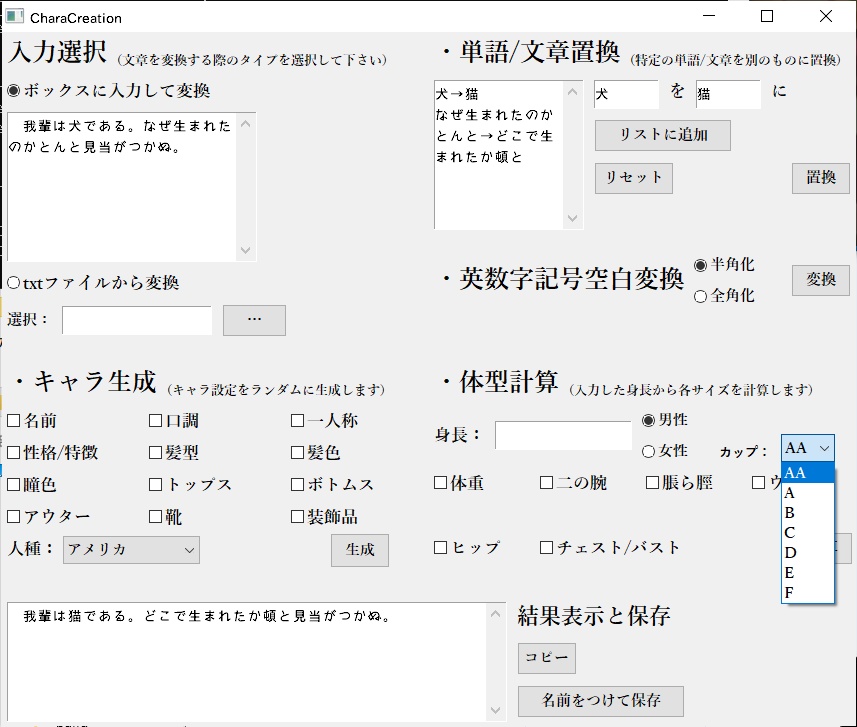Image resolution: width=857 pixels, height=727 pixels.
Task: Select 犬→猫 entry in replace list
Action: pyautogui.click(x=457, y=94)
